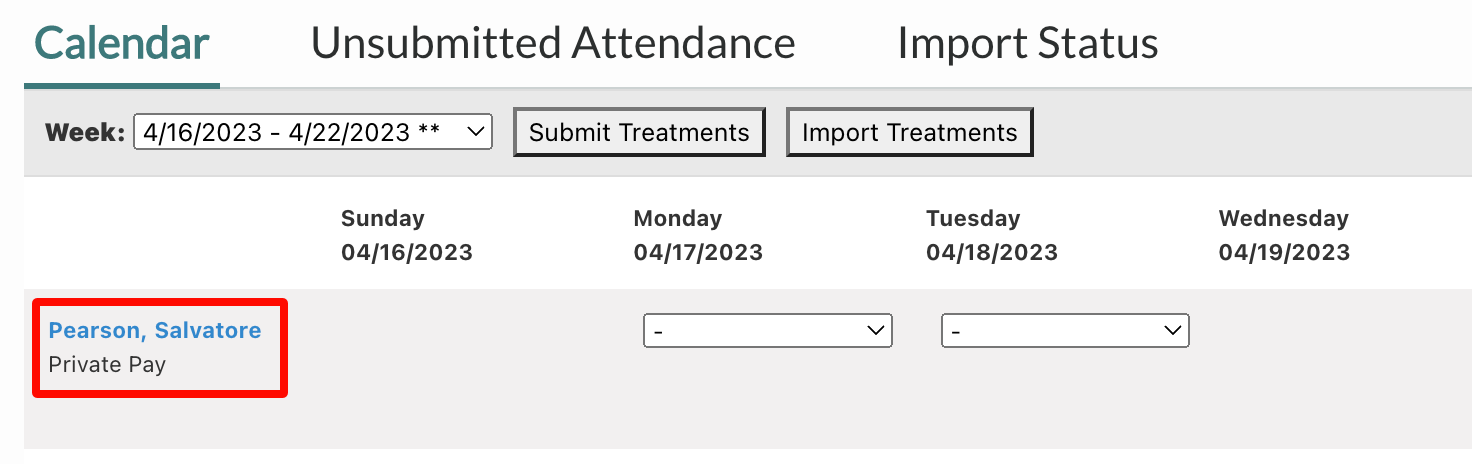Select the 04/17/2023 date under Monday
Image resolution: width=1472 pixels, height=464 pixels.
click(x=698, y=252)
